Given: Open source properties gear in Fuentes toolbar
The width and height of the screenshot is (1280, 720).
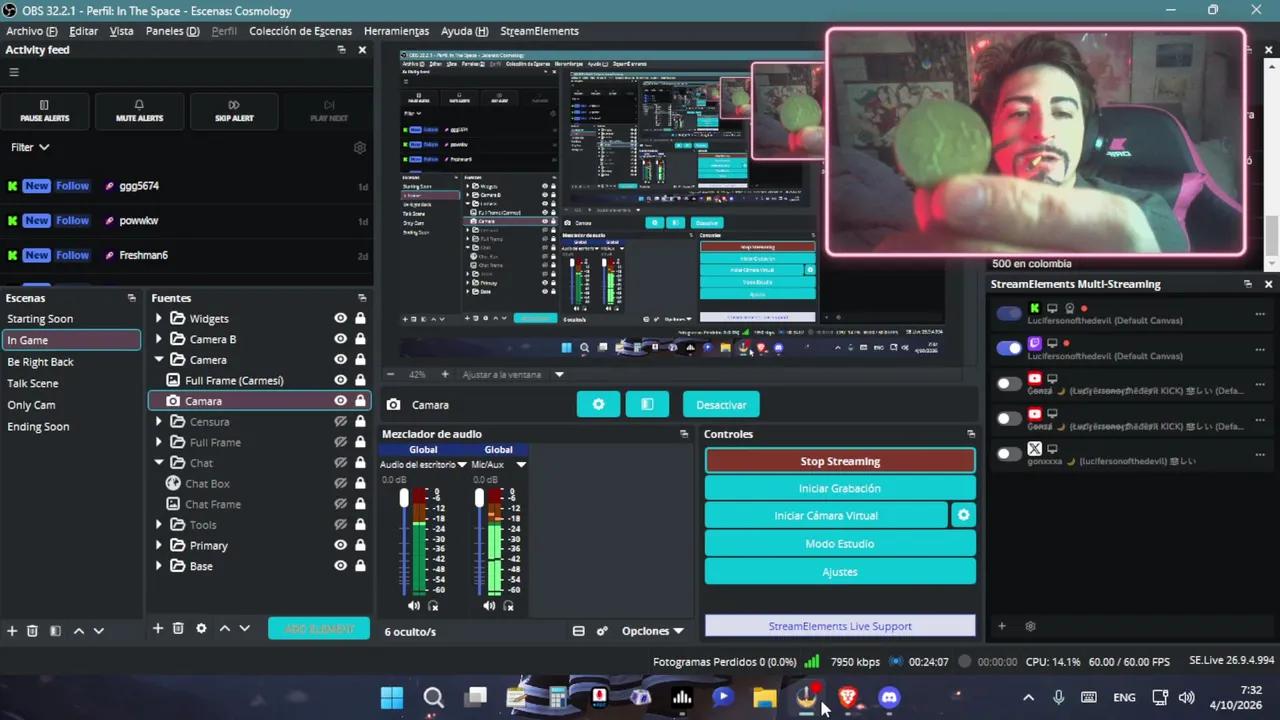Looking at the screenshot, I should tap(201, 628).
